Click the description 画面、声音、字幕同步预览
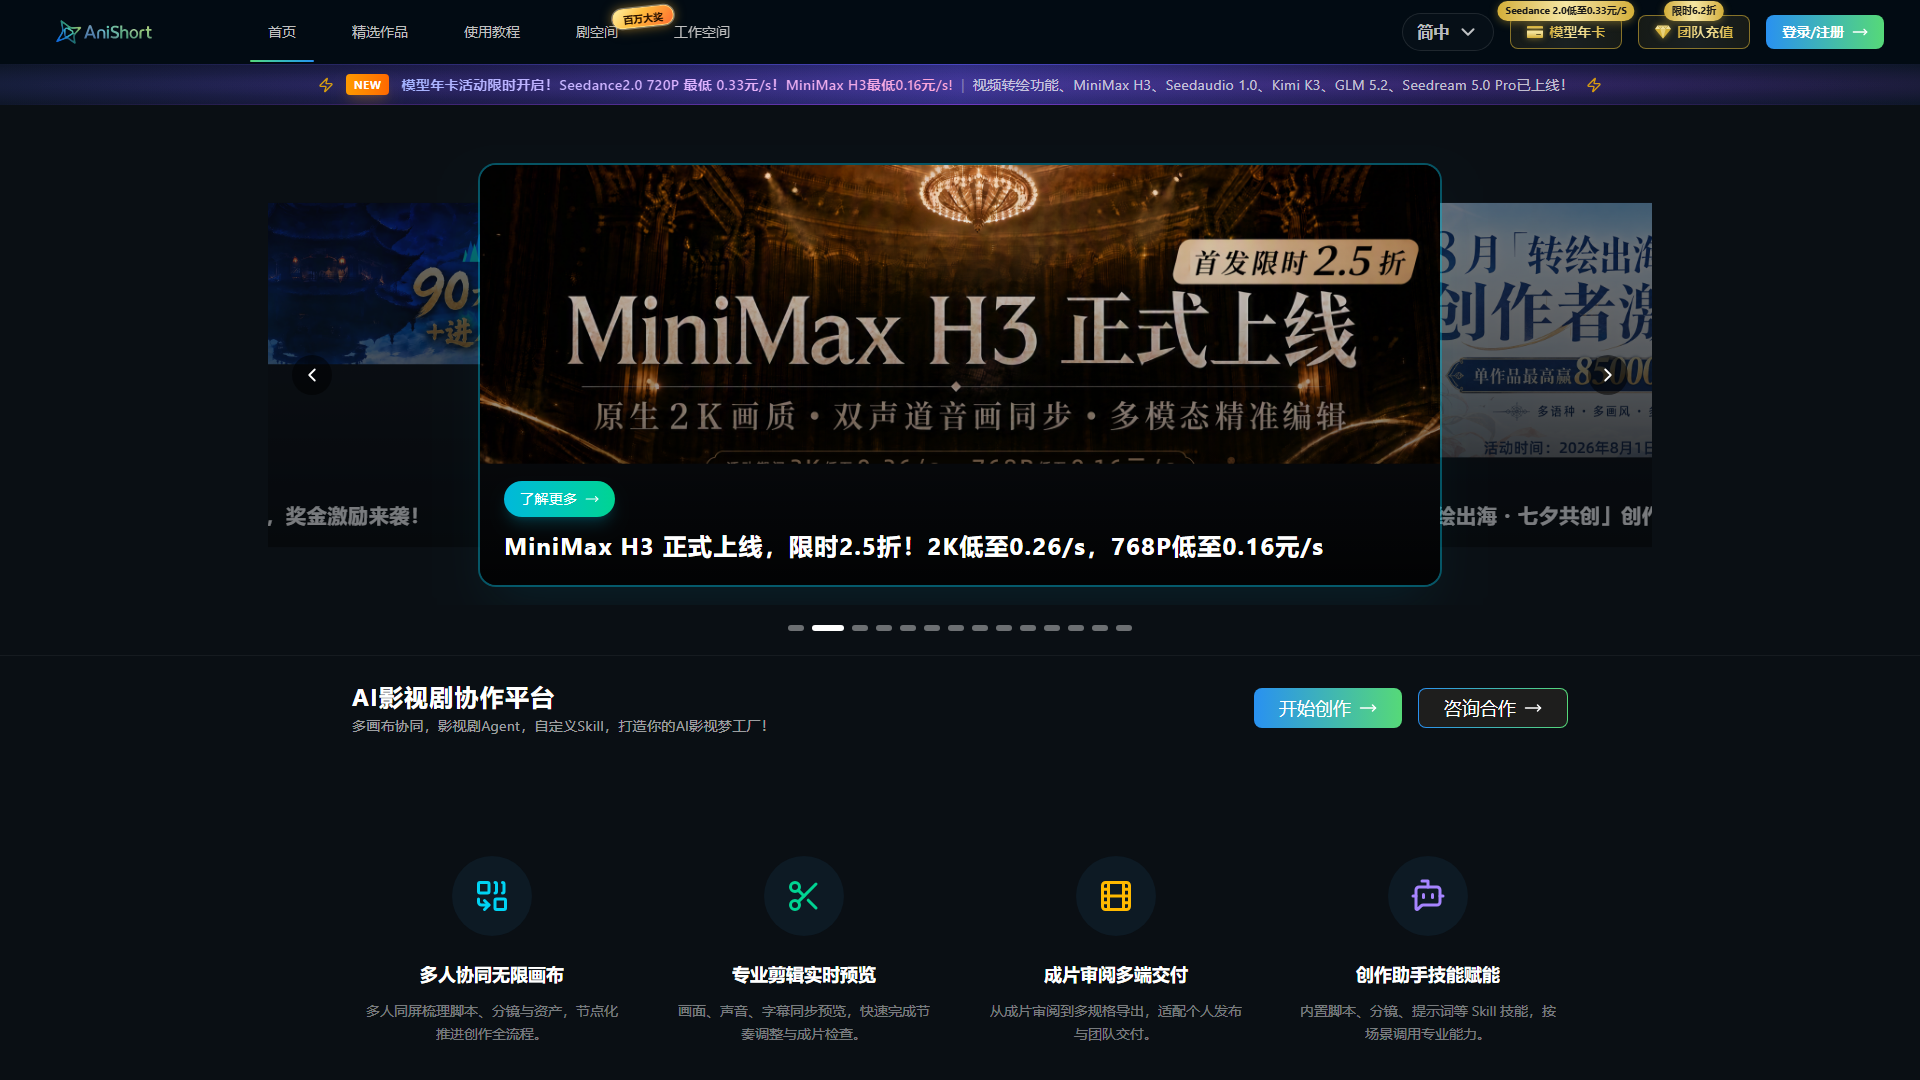1920x1080 pixels. (804, 1022)
